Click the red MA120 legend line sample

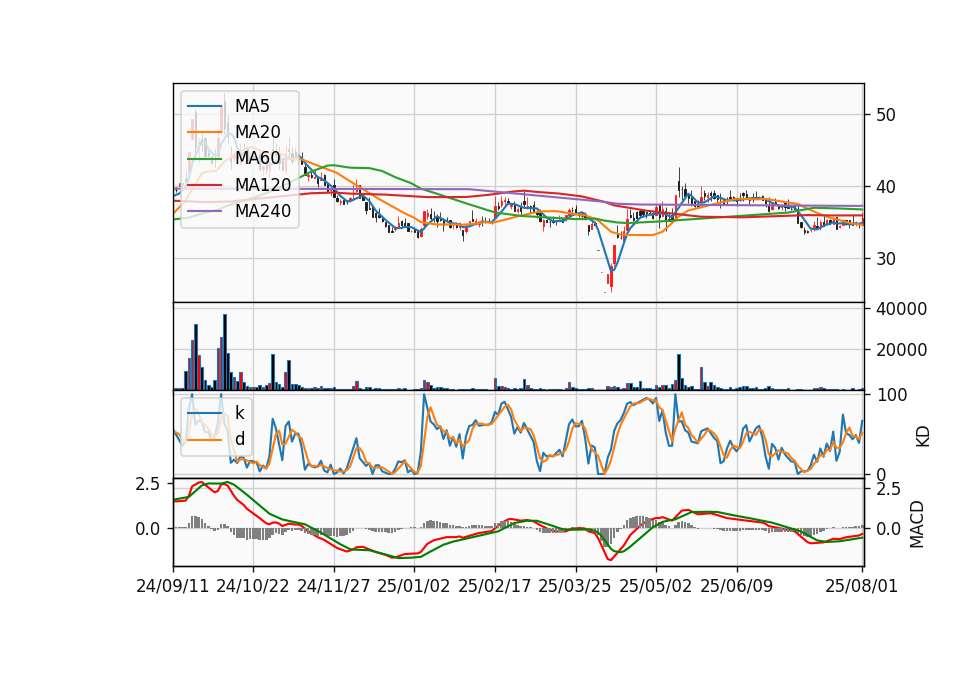[204, 185]
